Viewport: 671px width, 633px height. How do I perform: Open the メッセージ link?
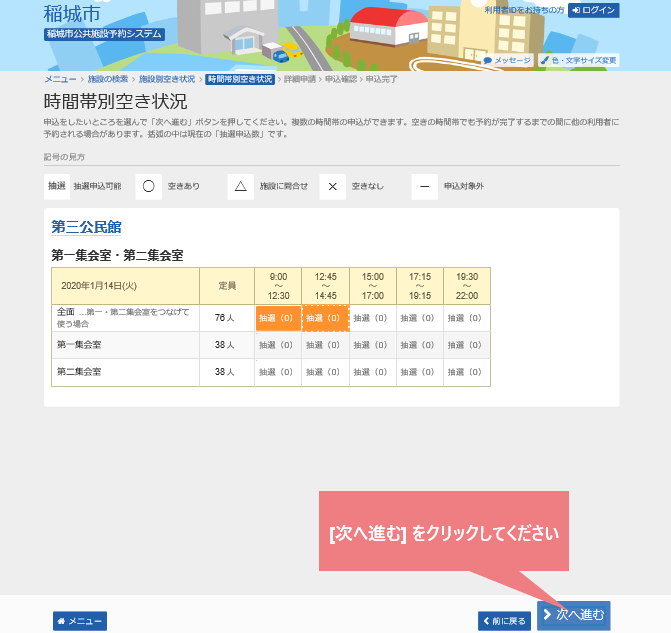coord(507,60)
